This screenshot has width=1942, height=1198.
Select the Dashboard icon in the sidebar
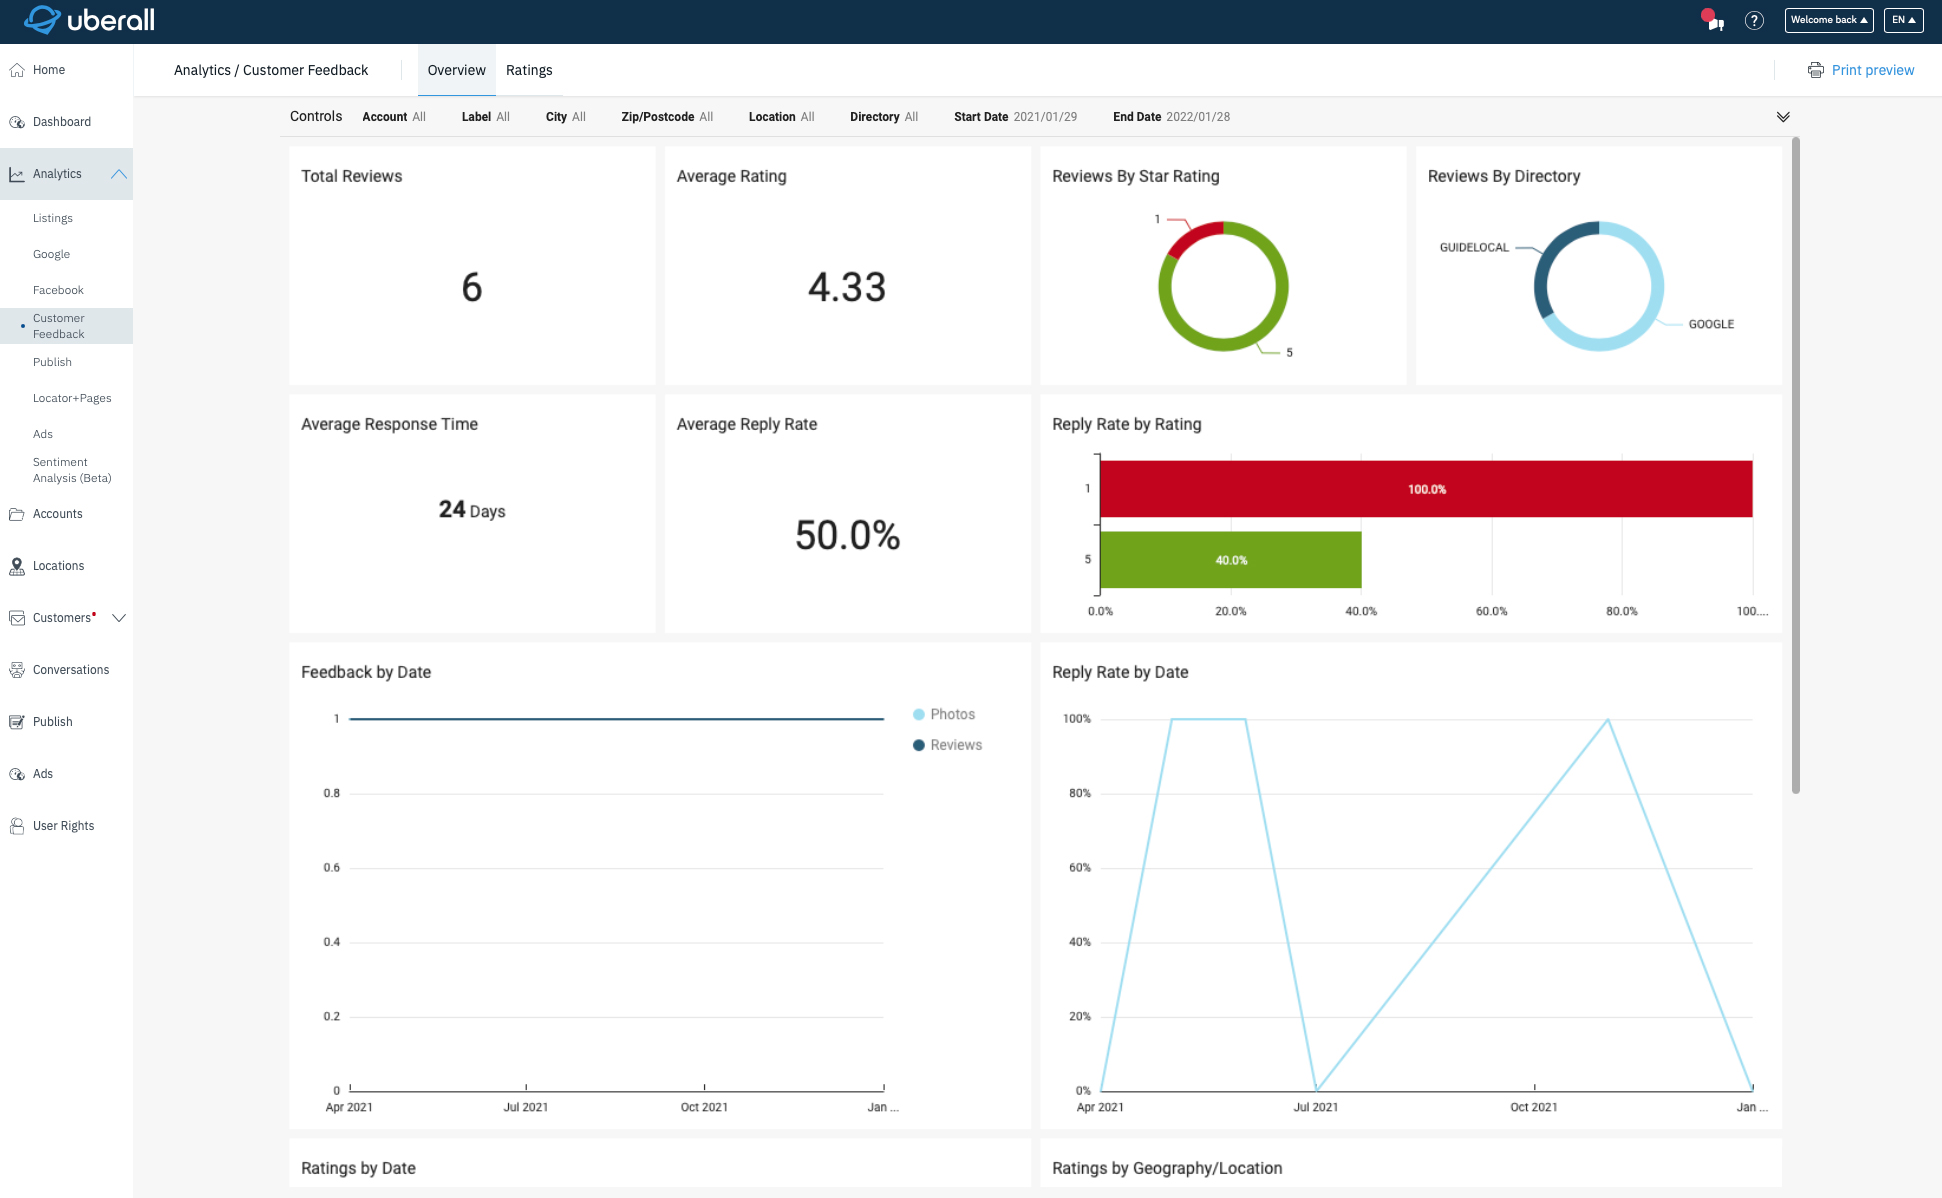[17, 121]
